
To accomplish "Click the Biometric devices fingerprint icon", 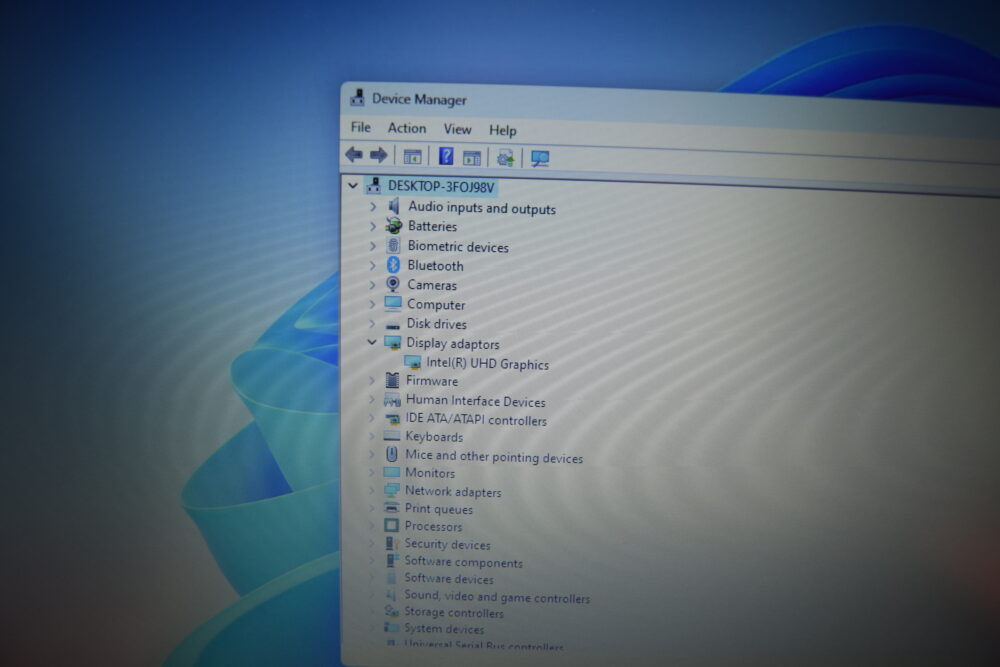I will tap(393, 245).
